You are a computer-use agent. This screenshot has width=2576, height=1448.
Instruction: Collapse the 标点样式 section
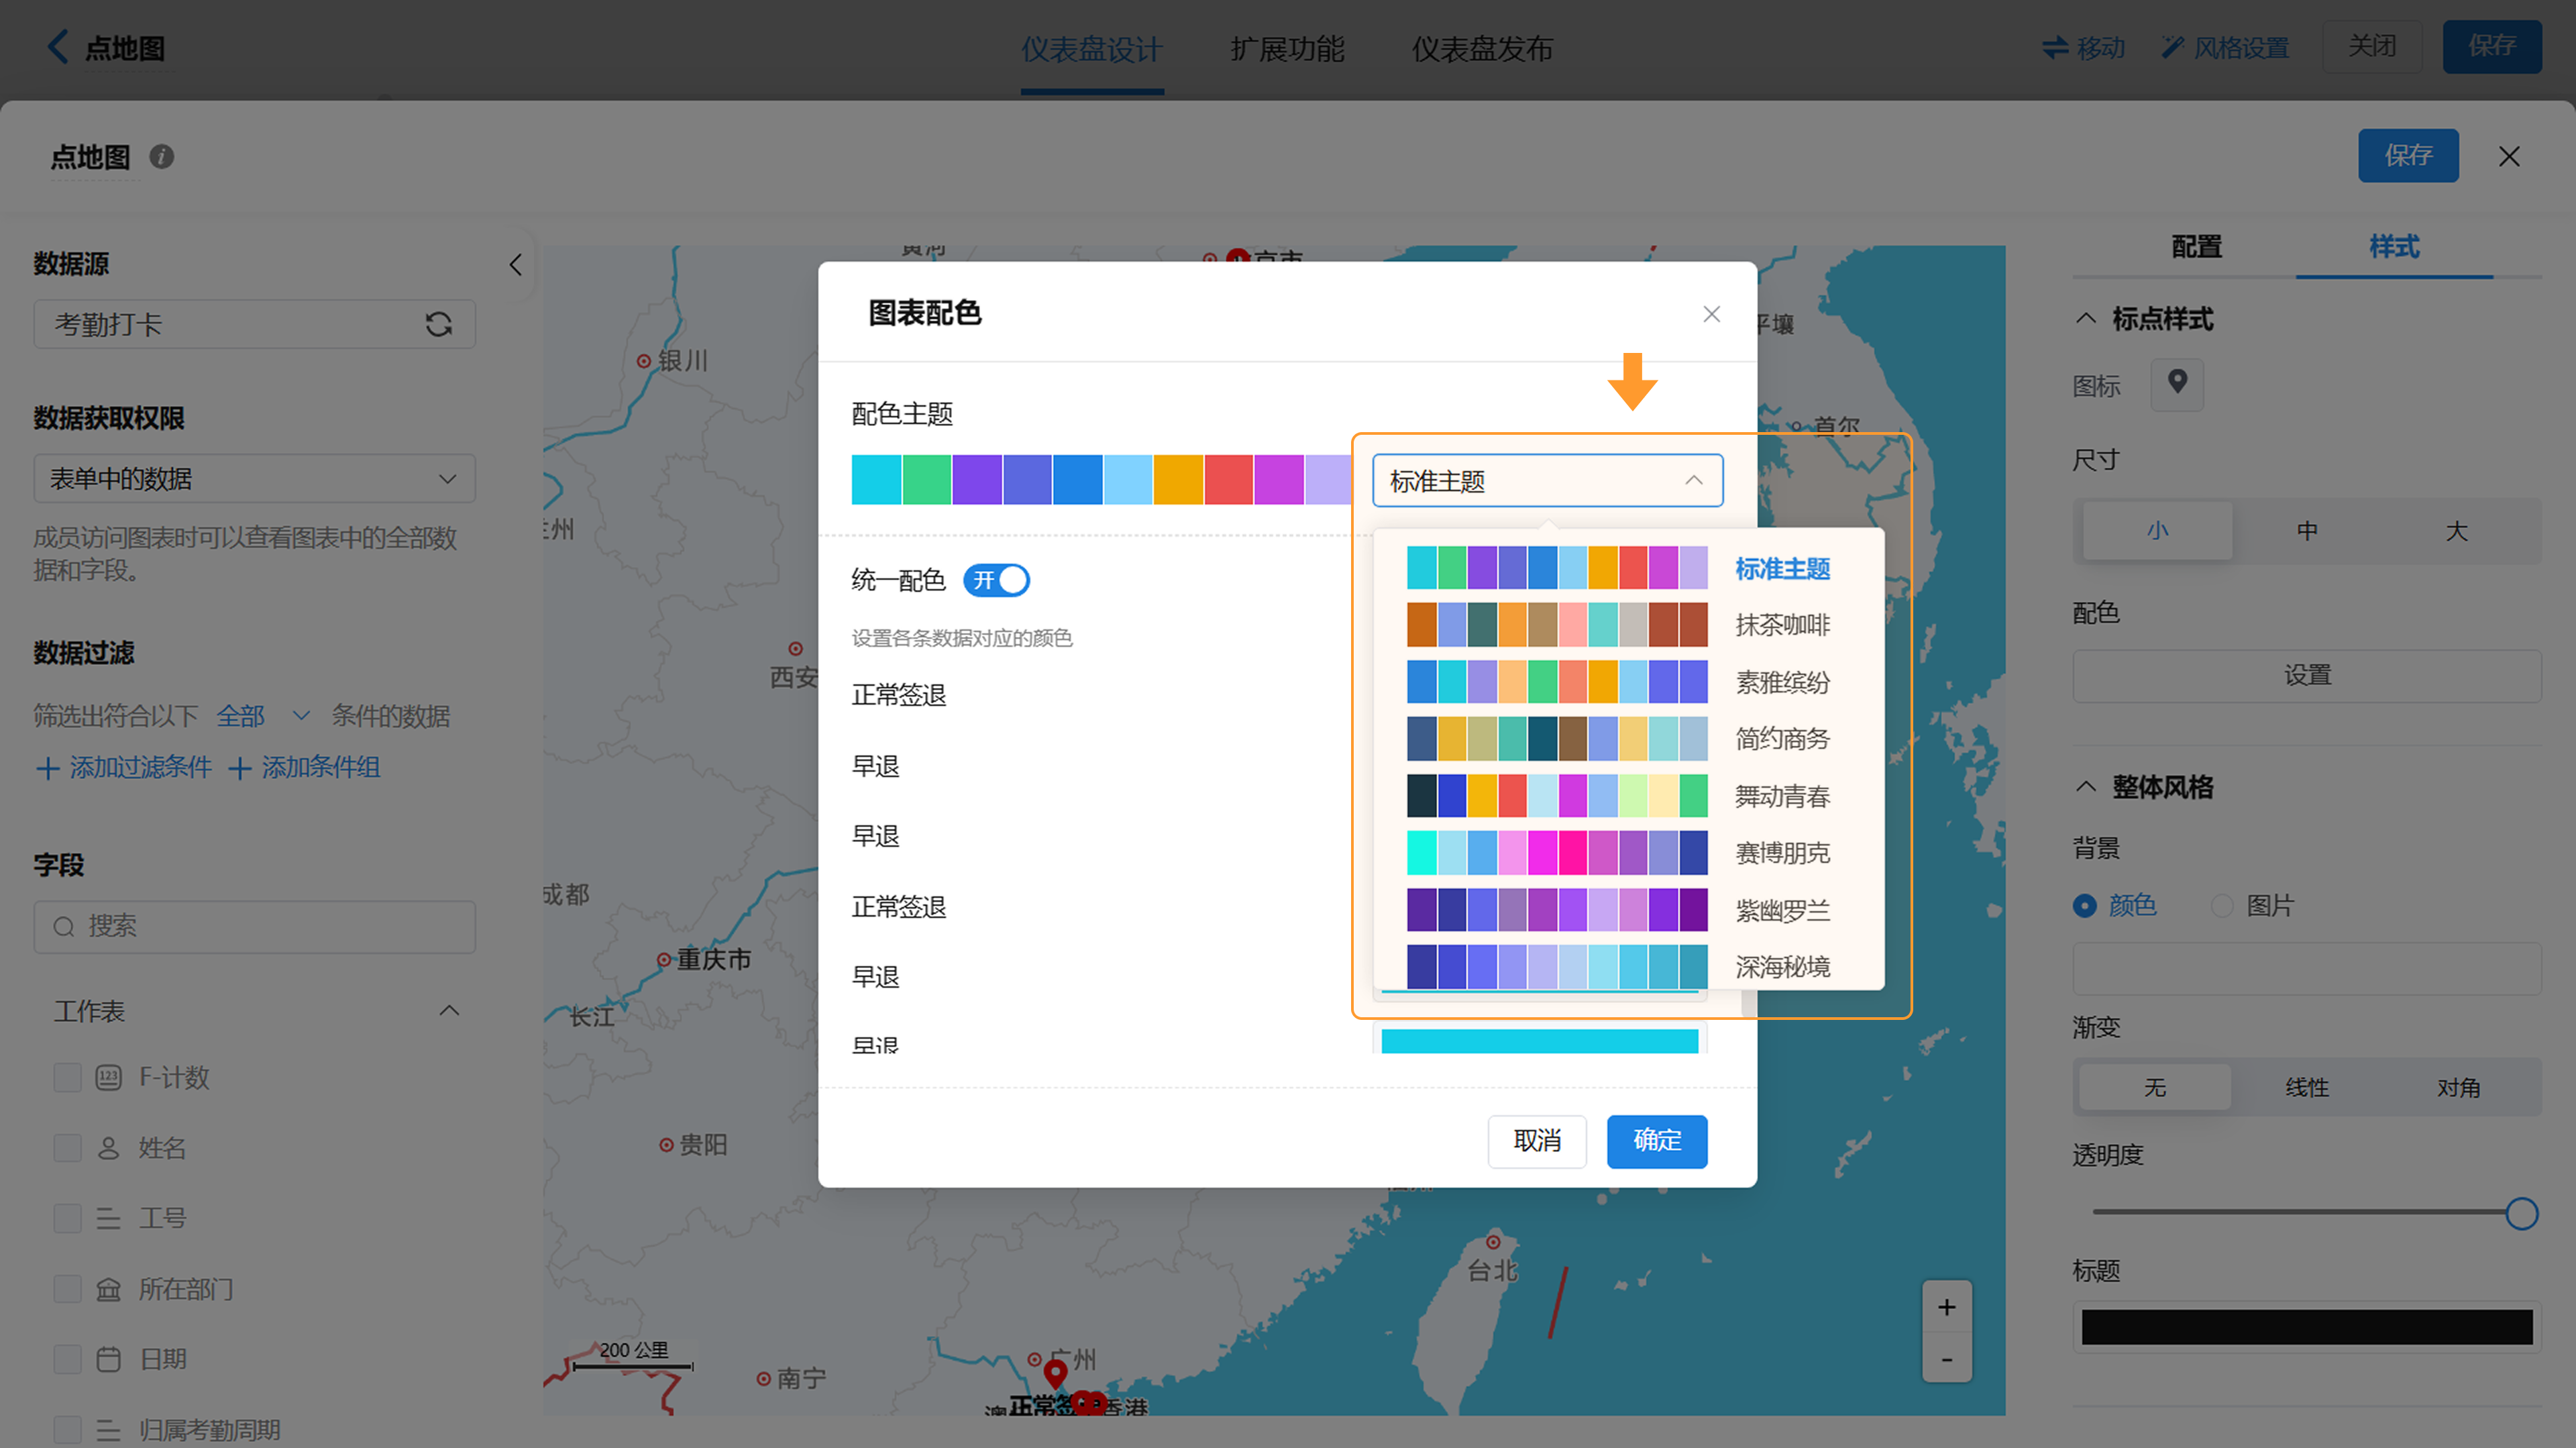coord(2086,319)
